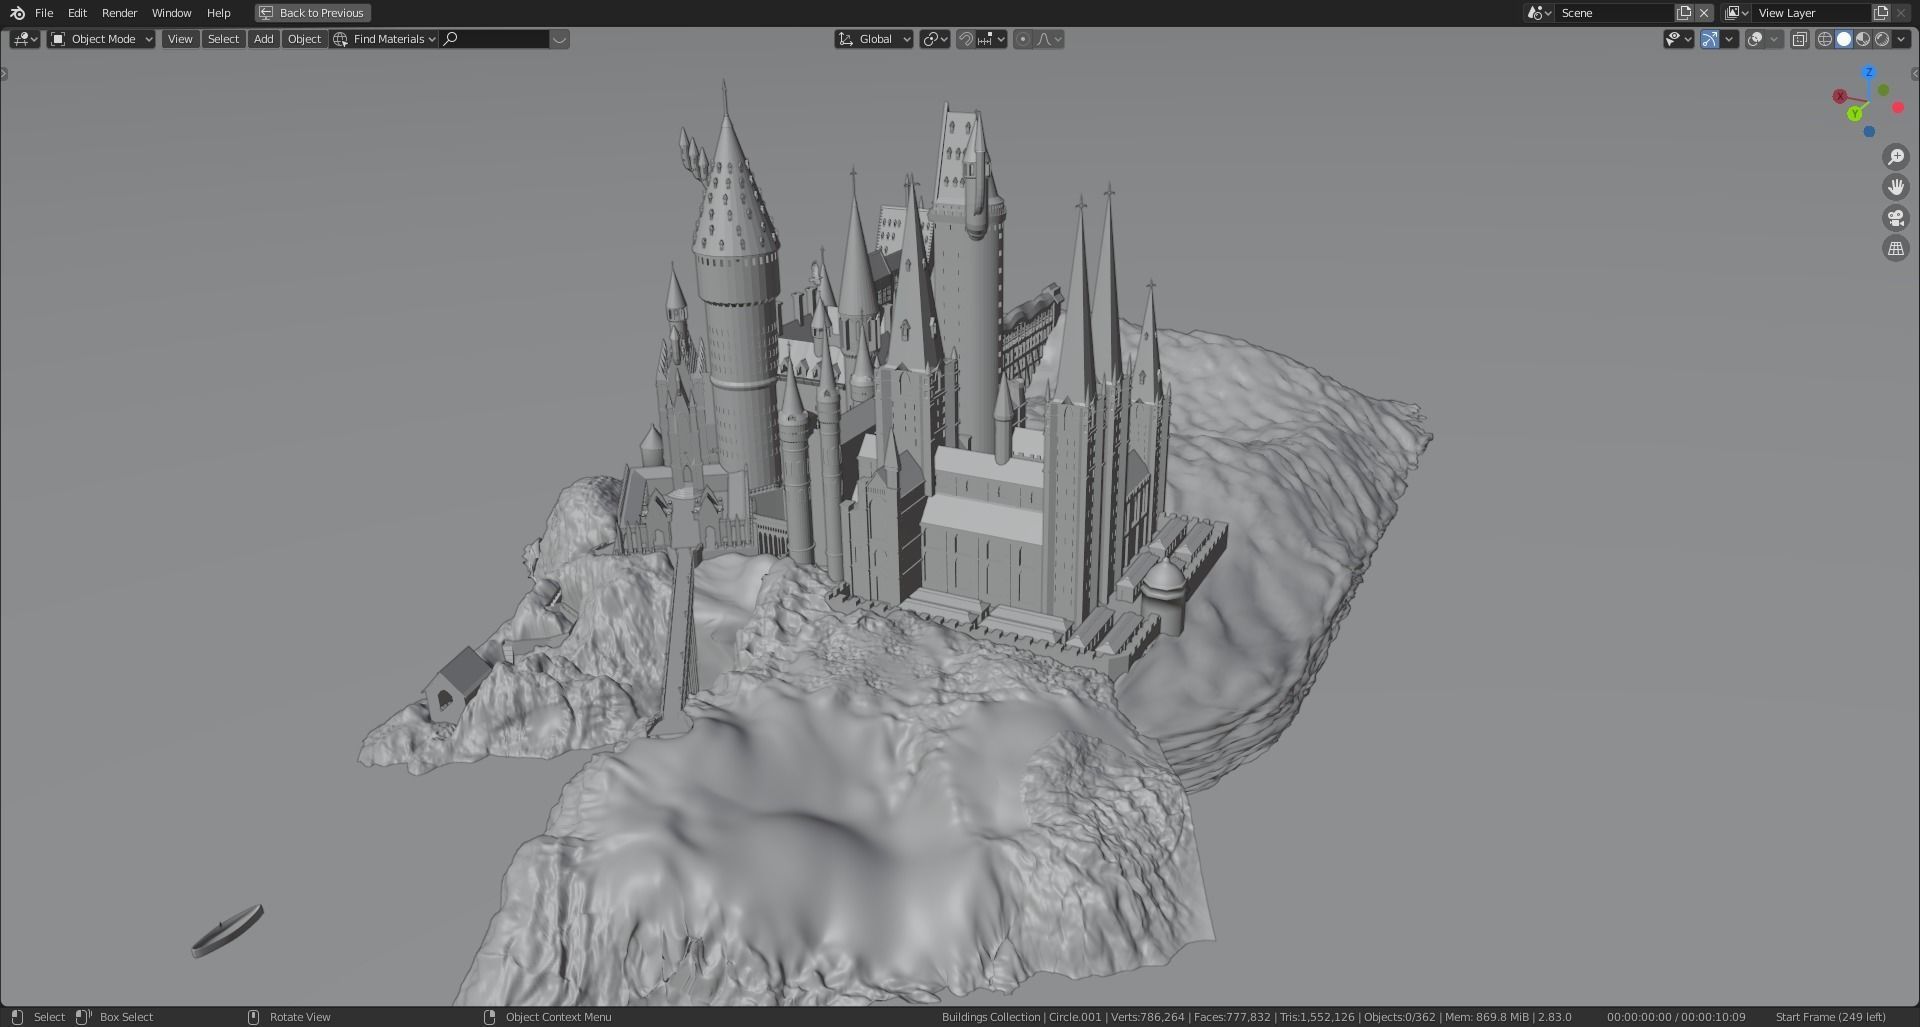Click the negative X red gizmo dot
The width and height of the screenshot is (1920, 1027).
point(1898,108)
